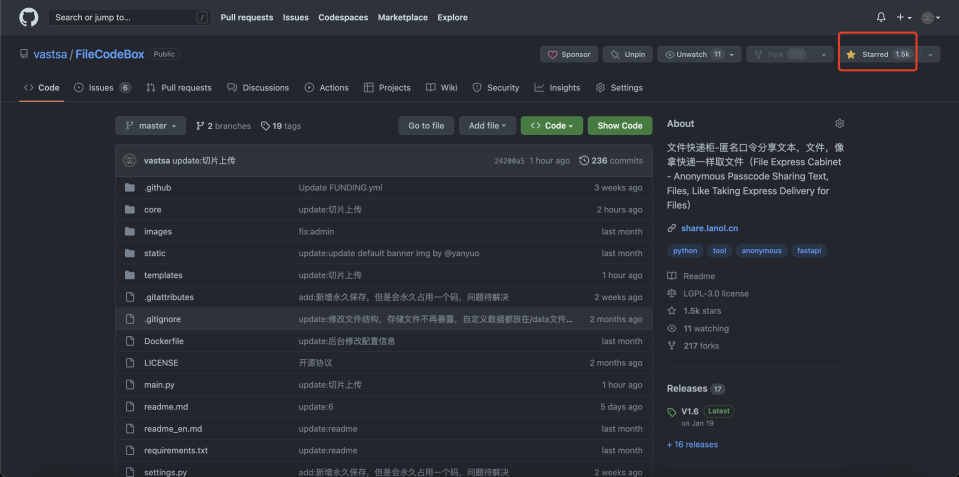Screen dimensions: 959x477
Task: Open the Unwatch dropdown
Action: [x=700, y=54]
